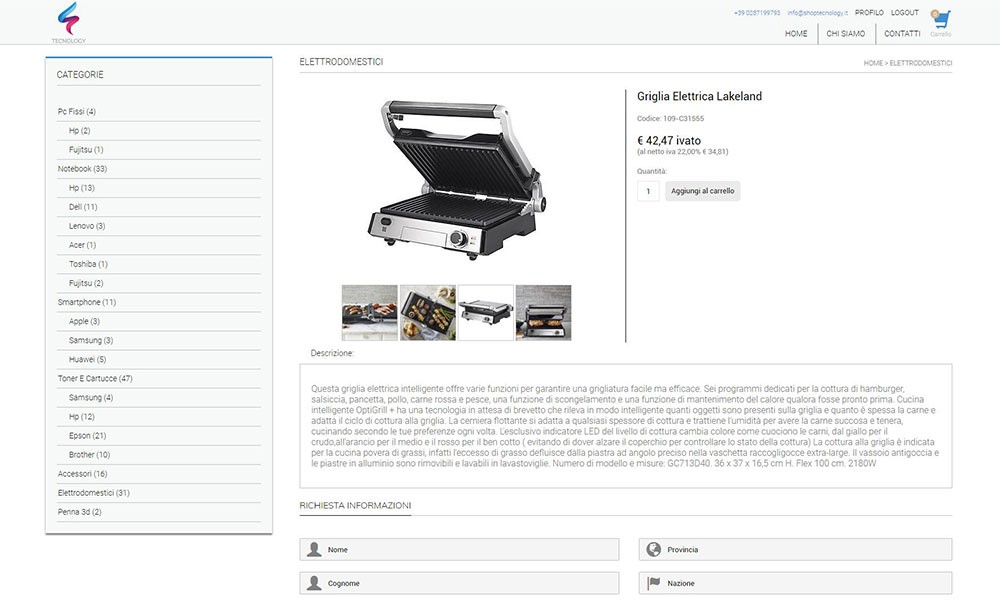Select the first grill thumbnail with food
The width and height of the screenshot is (1000, 600).
[x=369, y=312]
